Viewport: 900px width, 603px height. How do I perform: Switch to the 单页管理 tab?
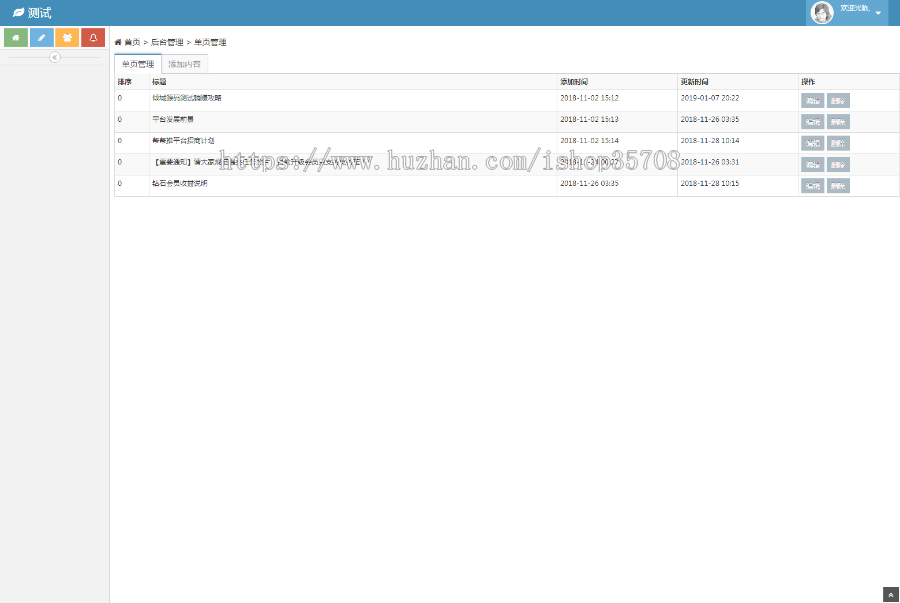point(138,64)
